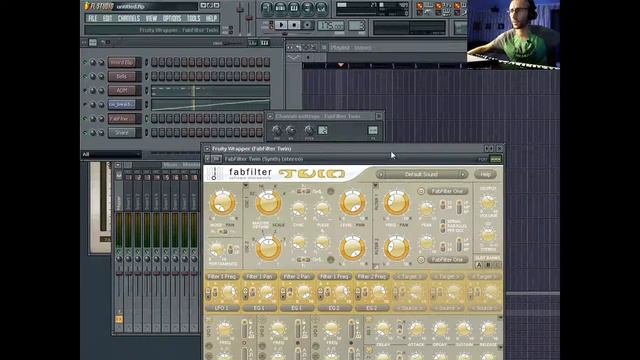Select the Snare channel button
This screenshot has width=640, height=360.
click(x=122, y=132)
